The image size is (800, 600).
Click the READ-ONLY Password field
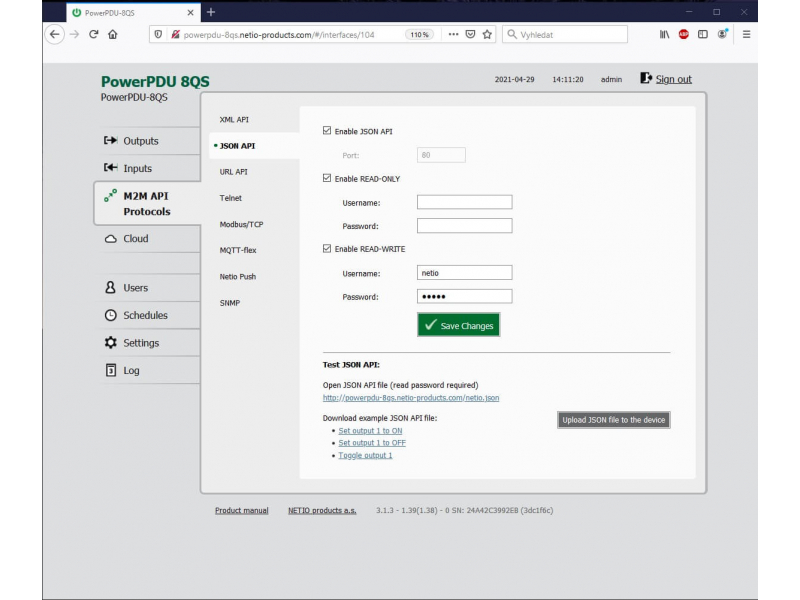[464, 226]
